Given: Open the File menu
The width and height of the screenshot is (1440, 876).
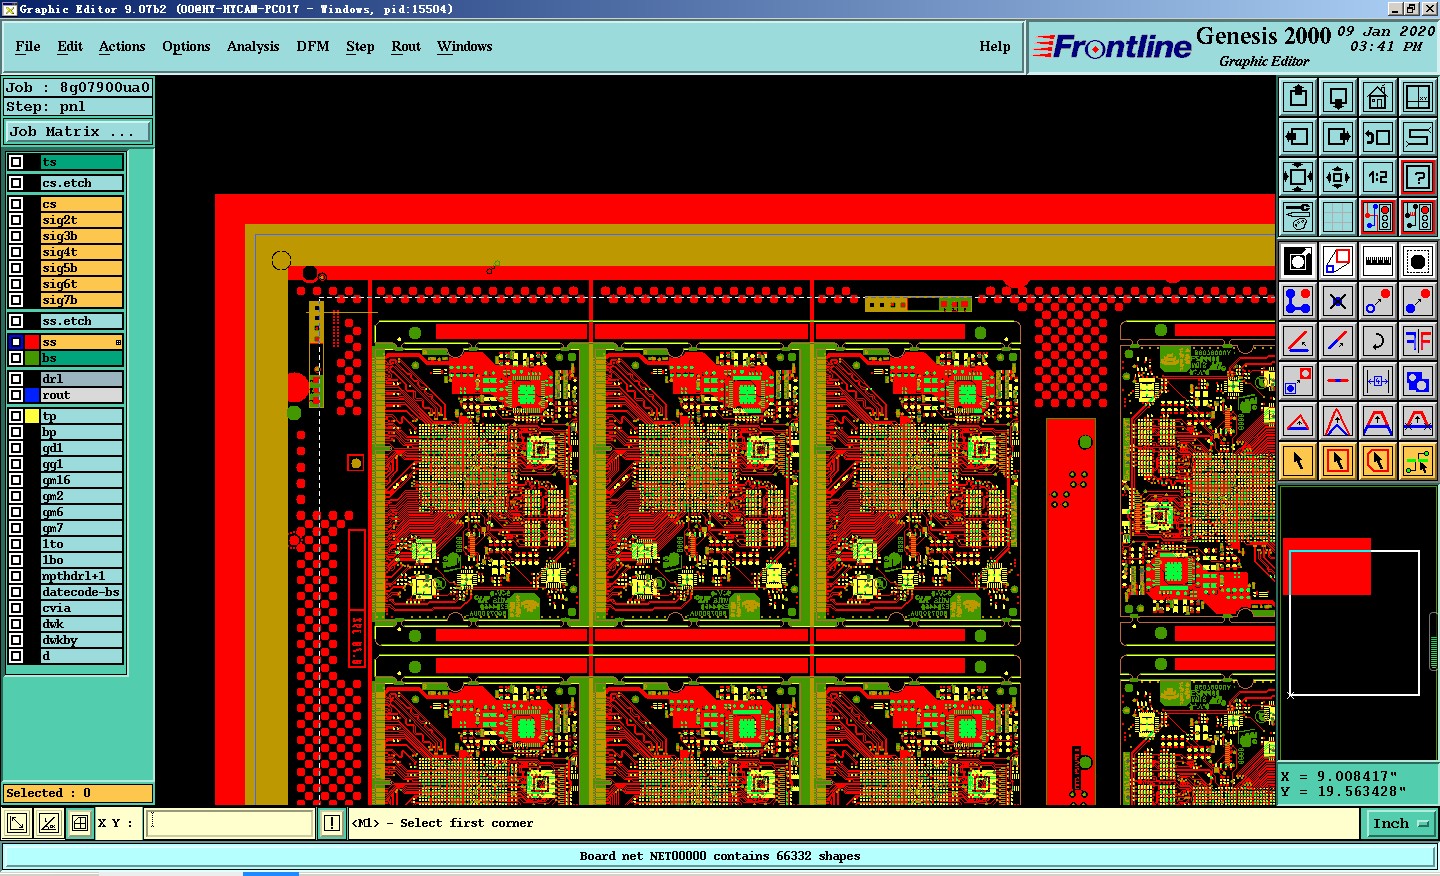Looking at the screenshot, I should 28,46.
